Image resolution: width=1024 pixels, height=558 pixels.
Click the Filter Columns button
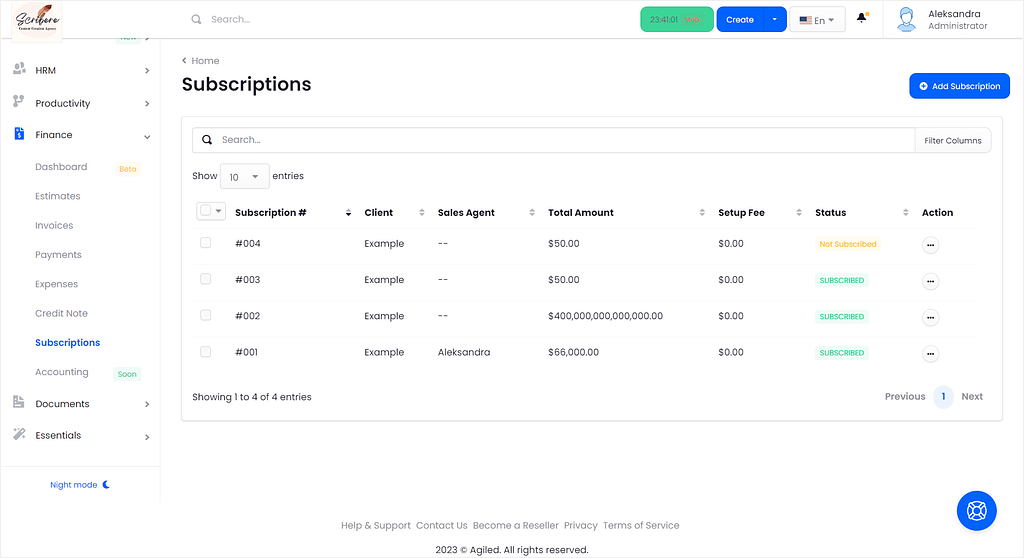pos(953,140)
